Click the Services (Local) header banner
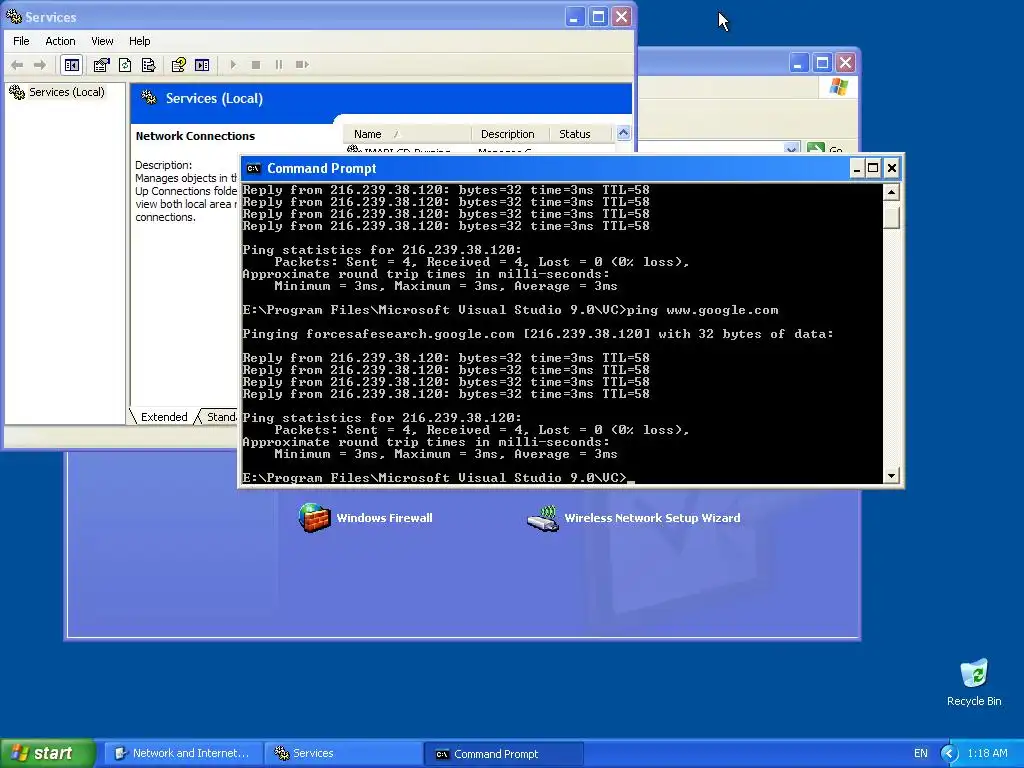The image size is (1024, 768). click(381, 99)
